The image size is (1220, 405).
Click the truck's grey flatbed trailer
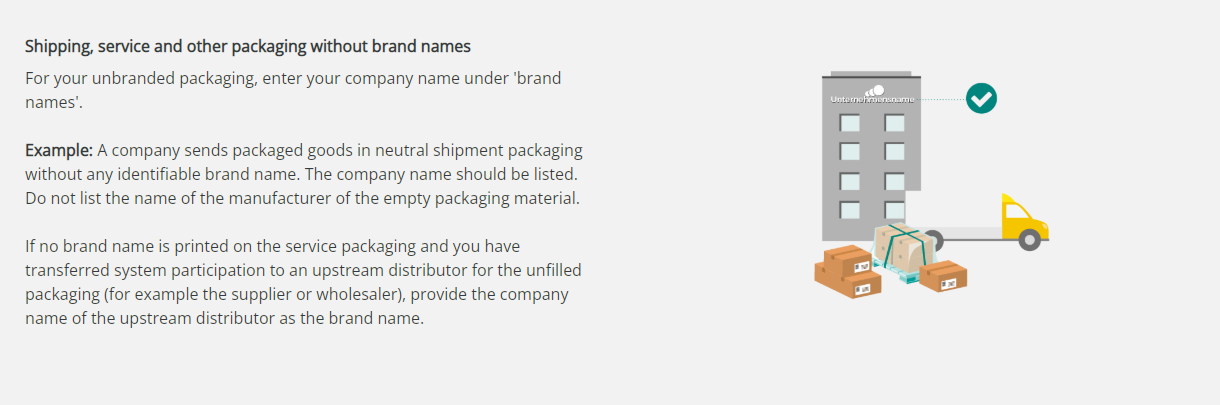tap(970, 233)
